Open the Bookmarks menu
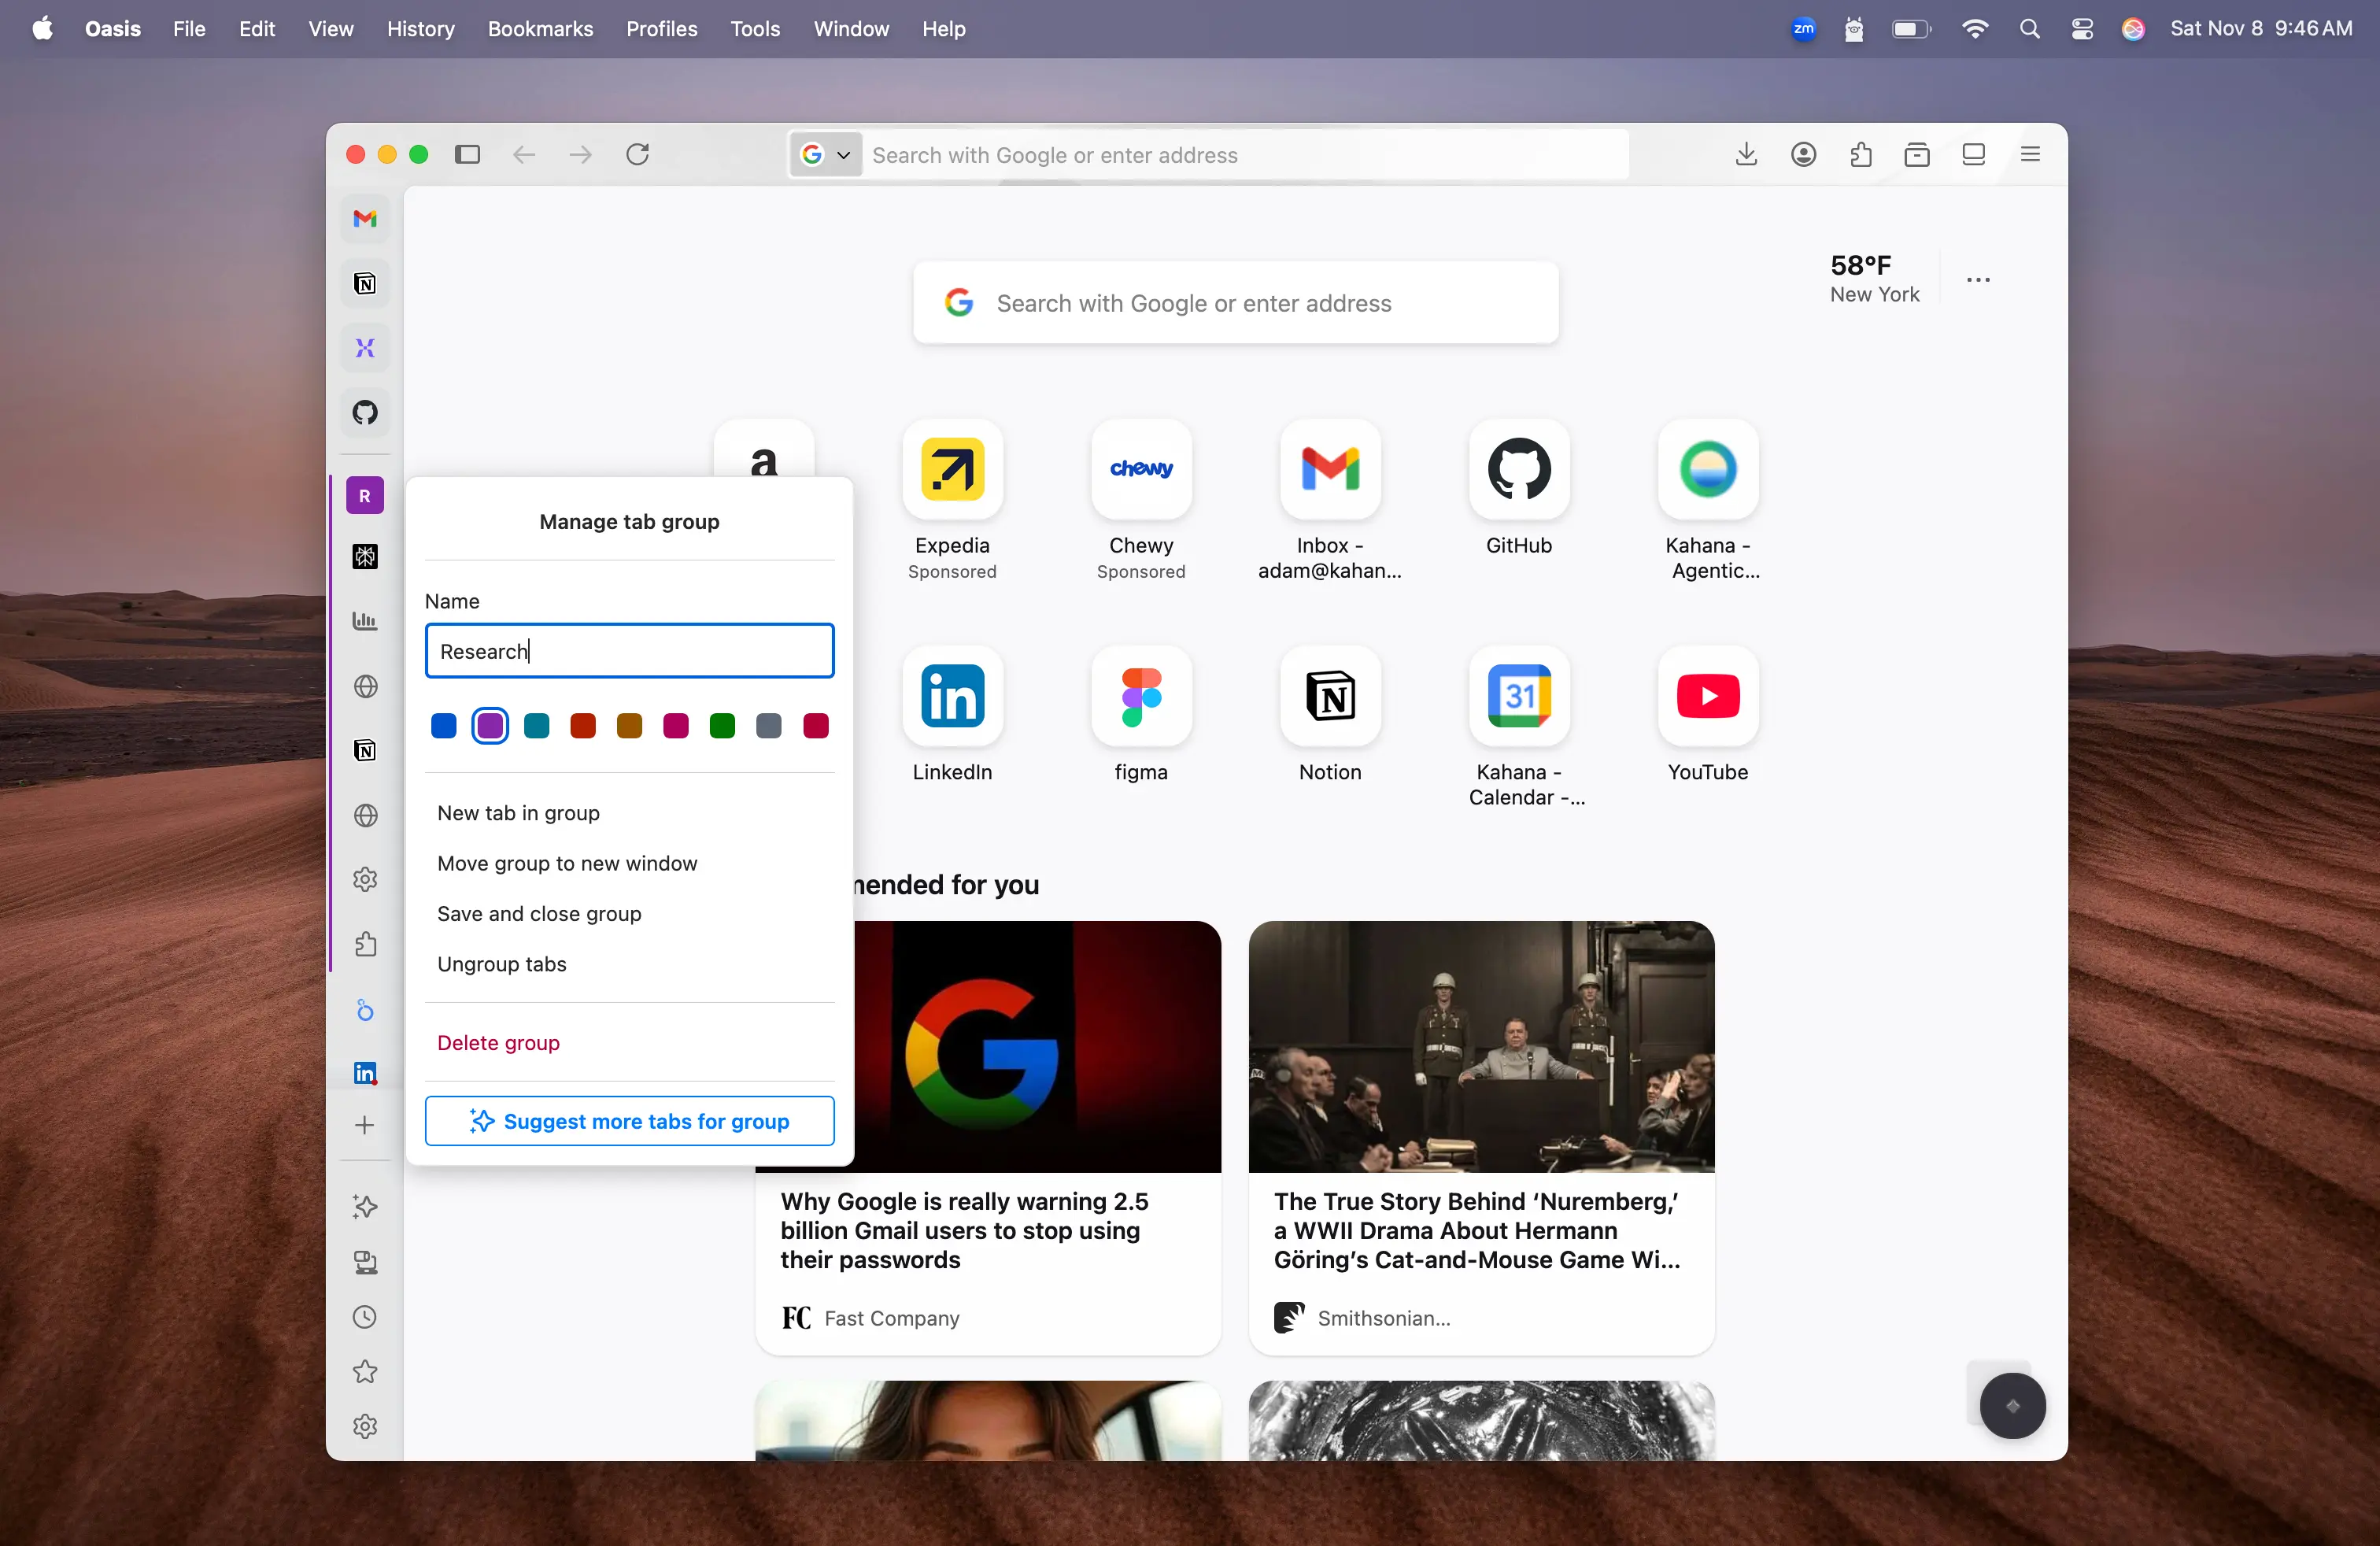 click(540, 29)
